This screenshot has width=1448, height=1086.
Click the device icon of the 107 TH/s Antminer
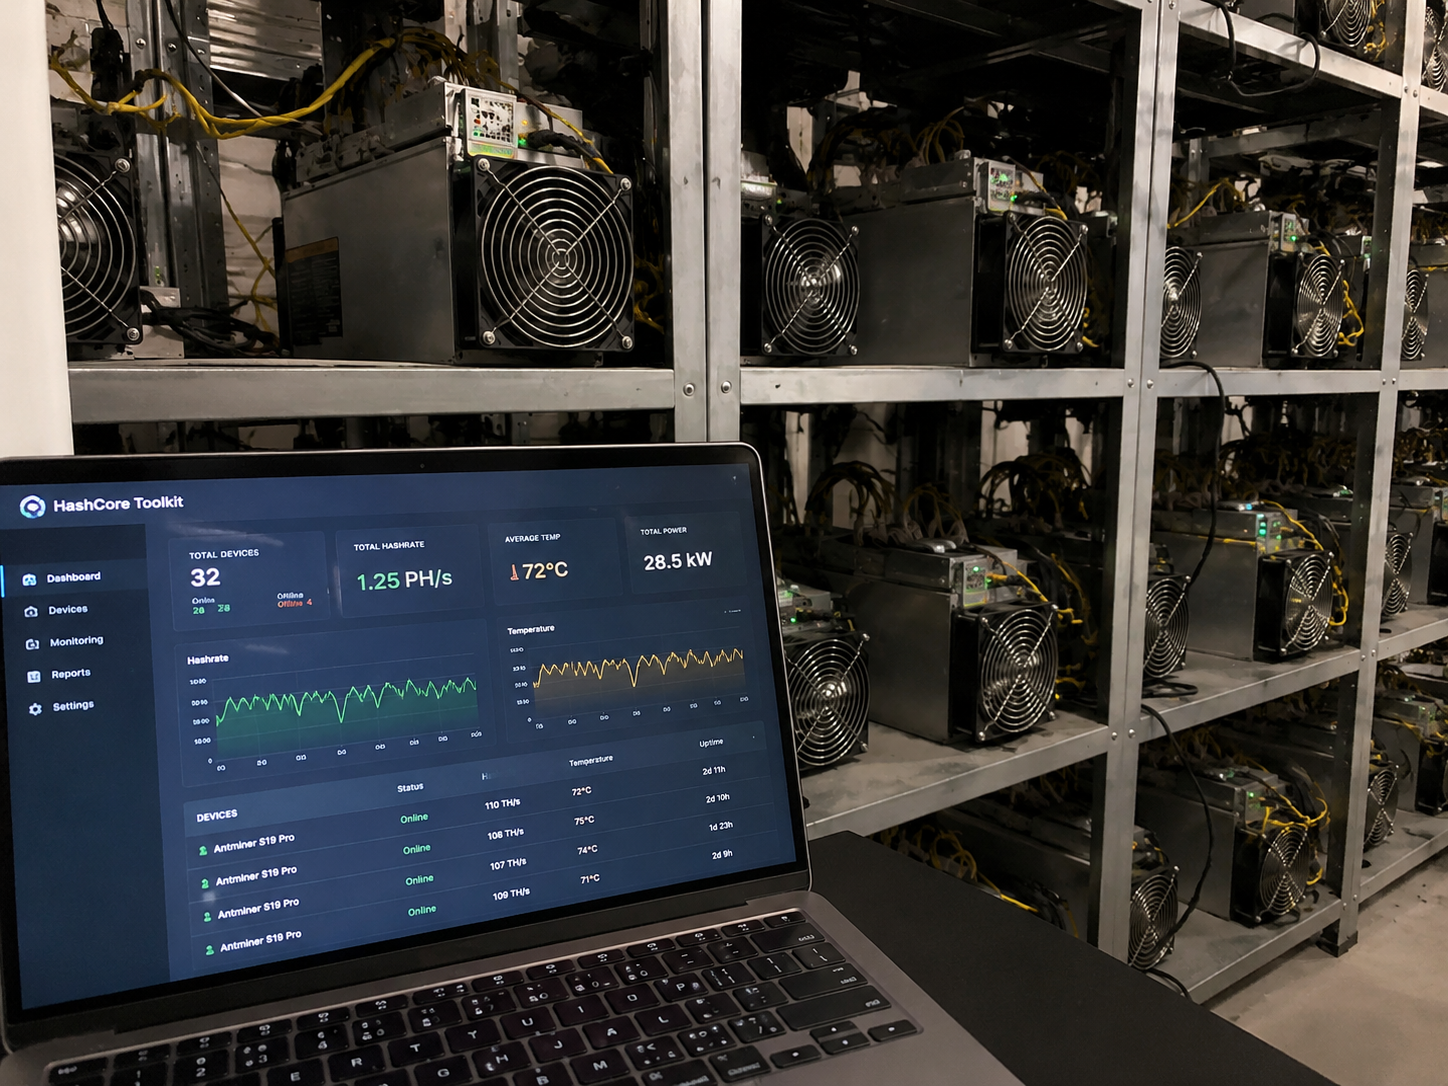[x=207, y=916]
